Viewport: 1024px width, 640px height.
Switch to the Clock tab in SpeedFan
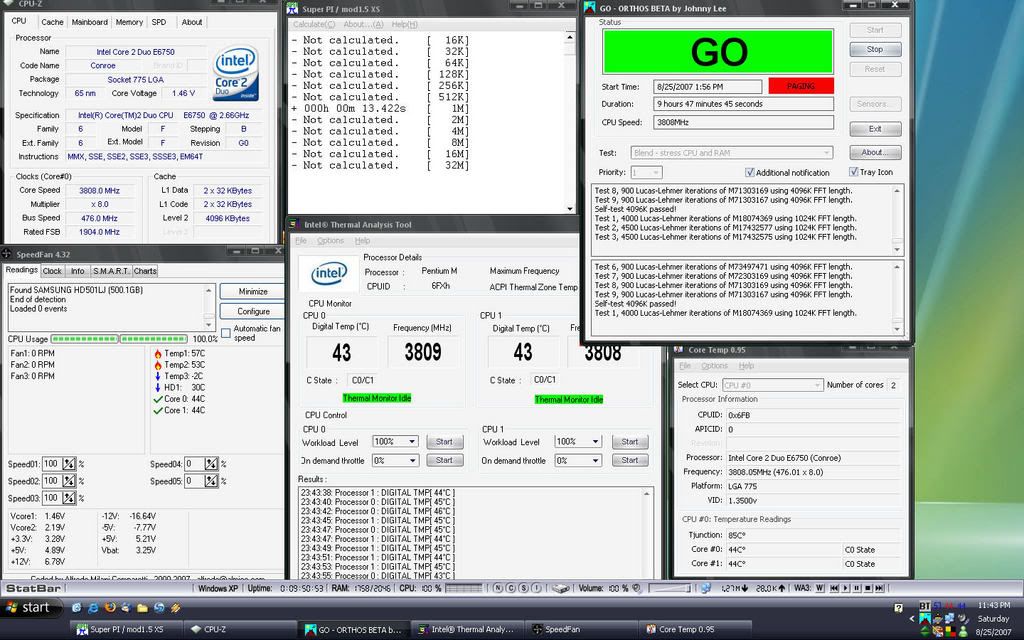[52, 271]
